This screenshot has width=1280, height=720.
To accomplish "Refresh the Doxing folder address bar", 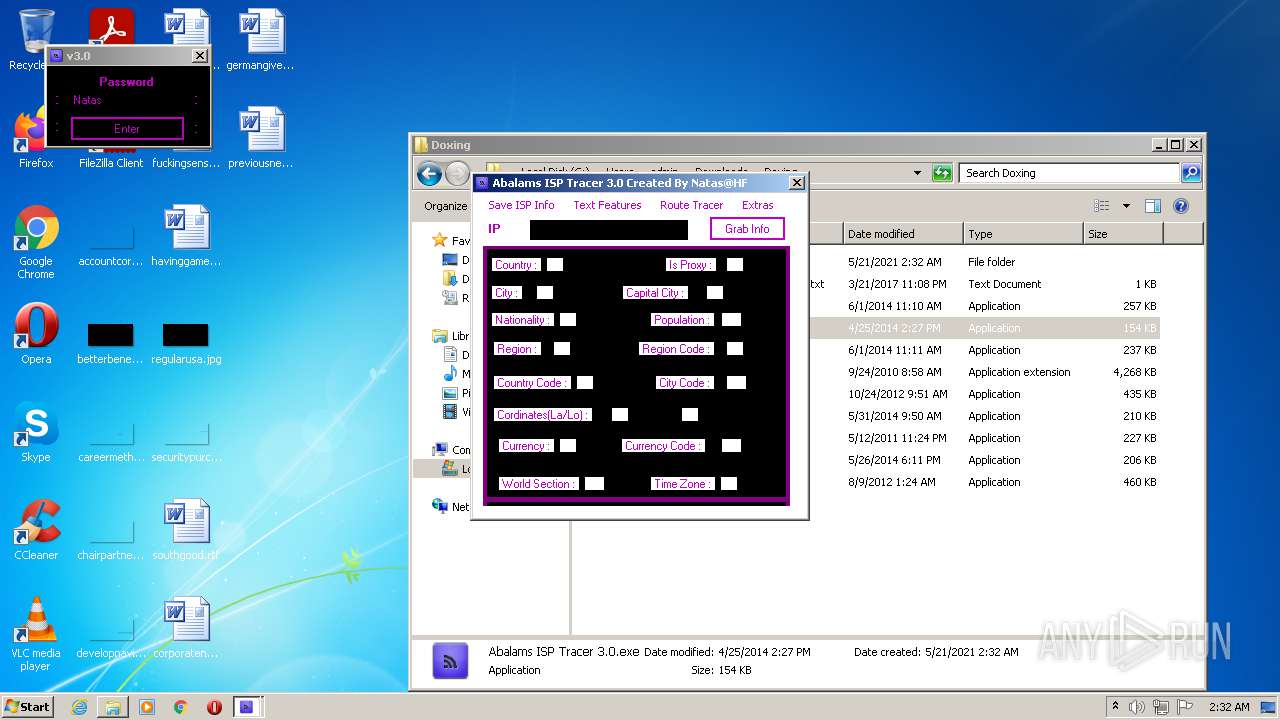I will 941,173.
